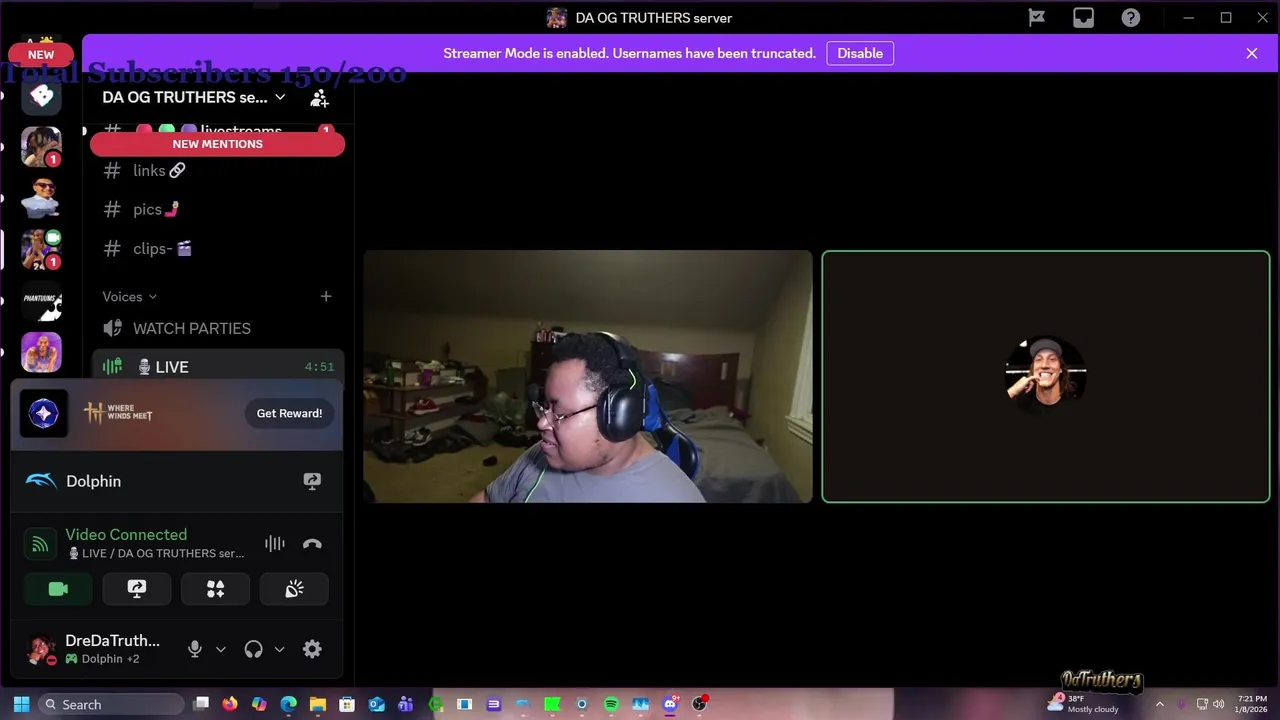Open output device options arrow next to headphones
Viewport: 1280px width, 720px height.
click(x=279, y=649)
